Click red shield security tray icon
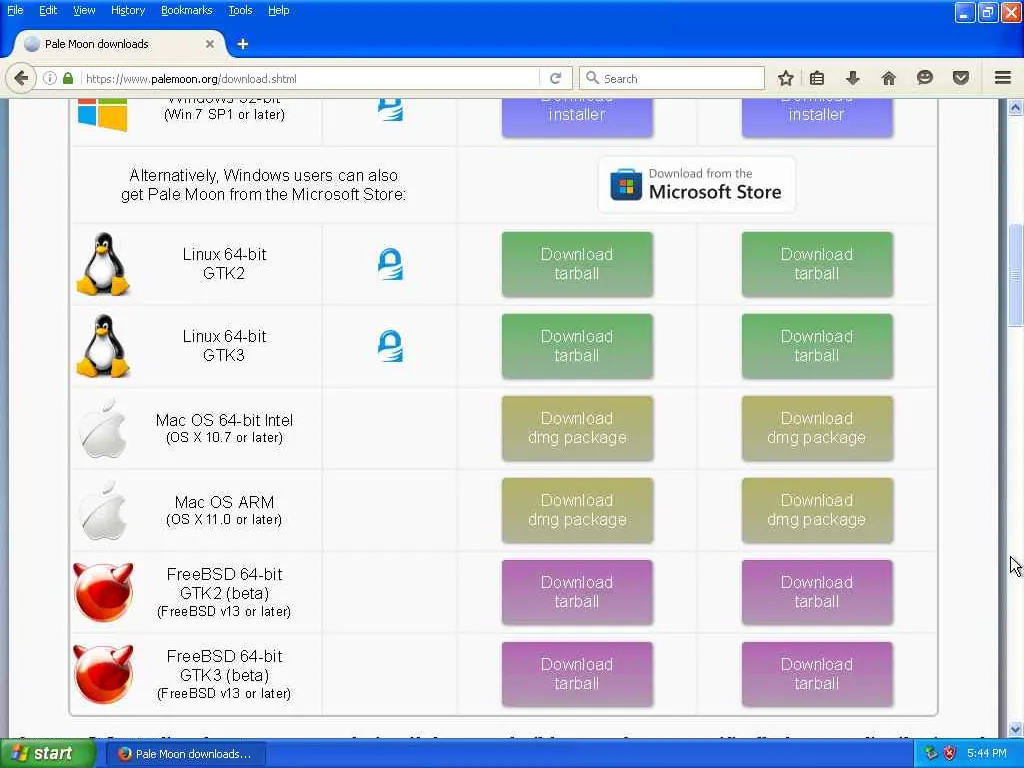The height and width of the screenshot is (768, 1024). tap(950, 754)
